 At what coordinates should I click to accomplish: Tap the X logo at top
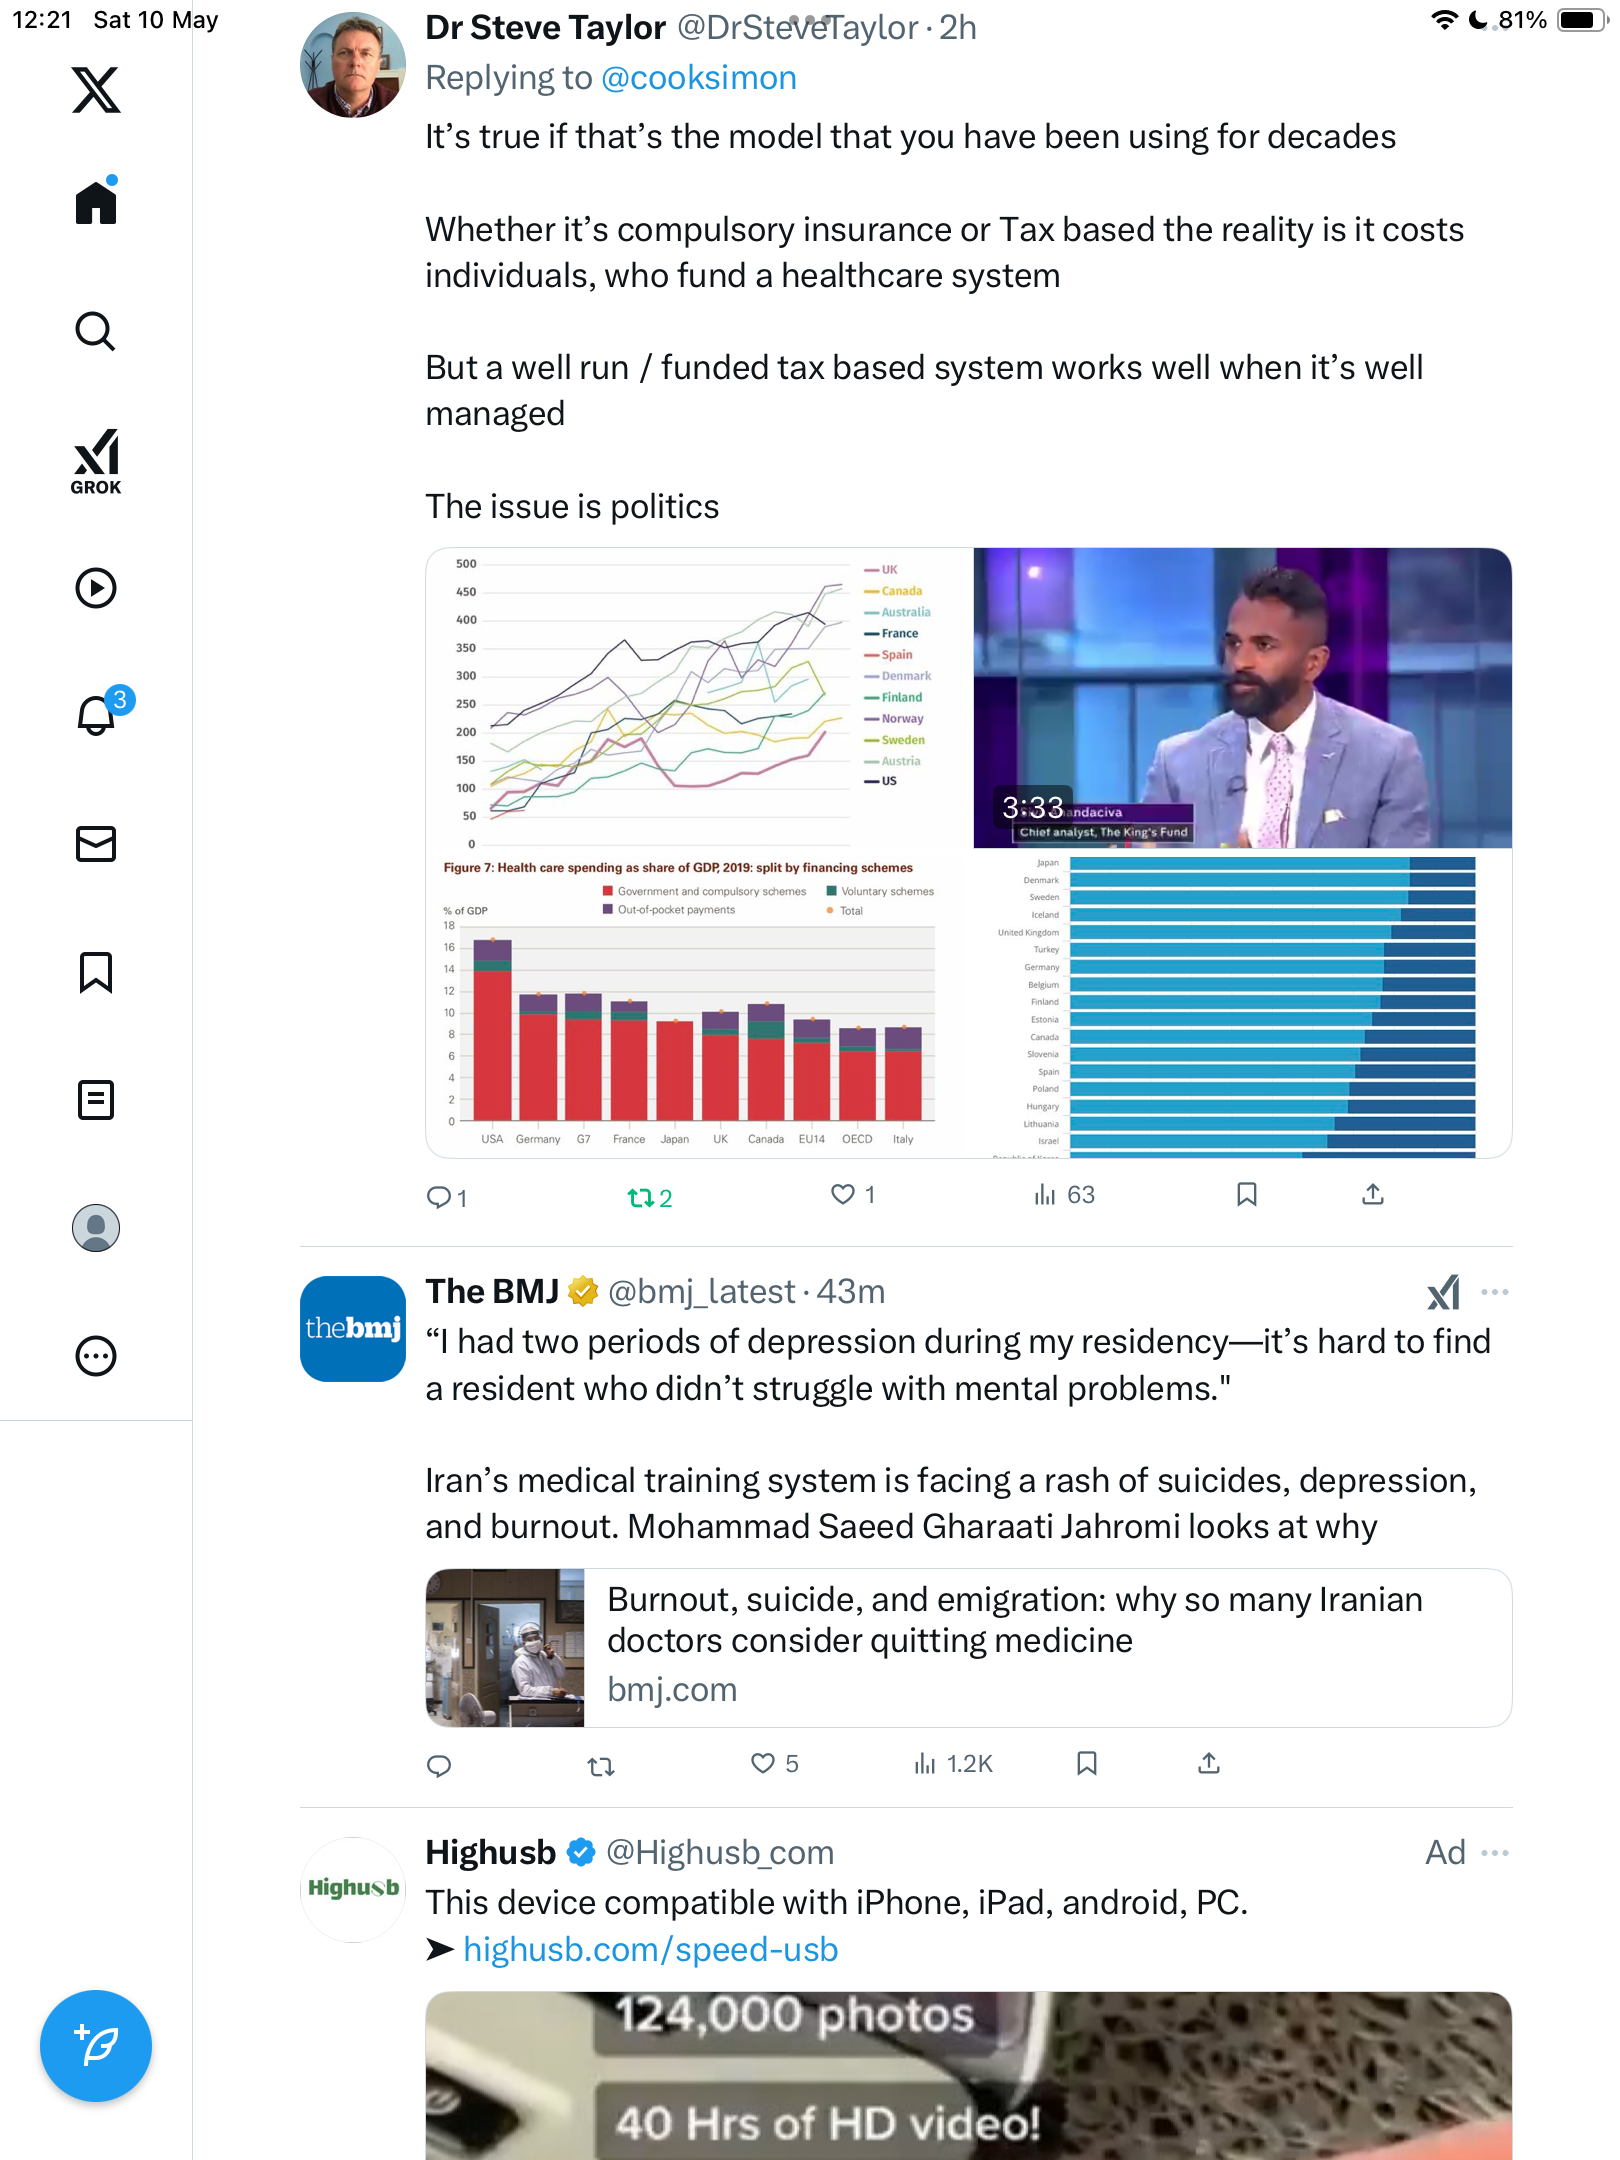pos(96,90)
